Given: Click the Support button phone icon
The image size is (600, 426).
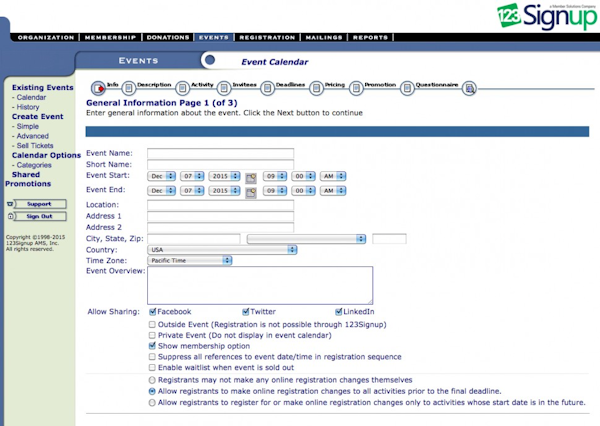Looking at the screenshot, I should click(x=10, y=204).
